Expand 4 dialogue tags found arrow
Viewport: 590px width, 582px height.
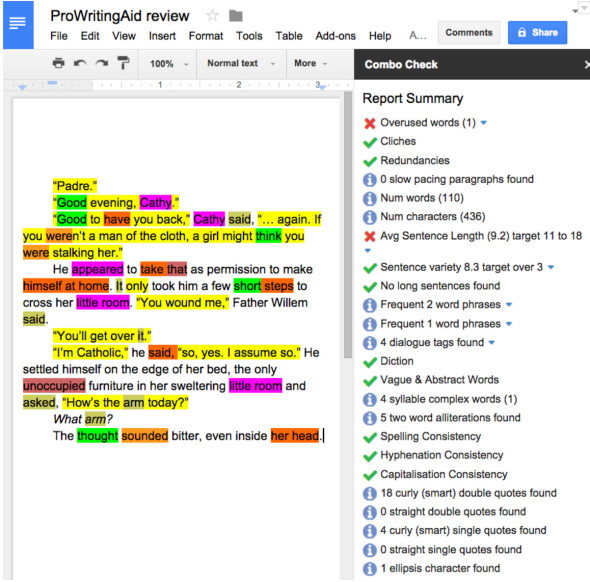[x=491, y=342]
